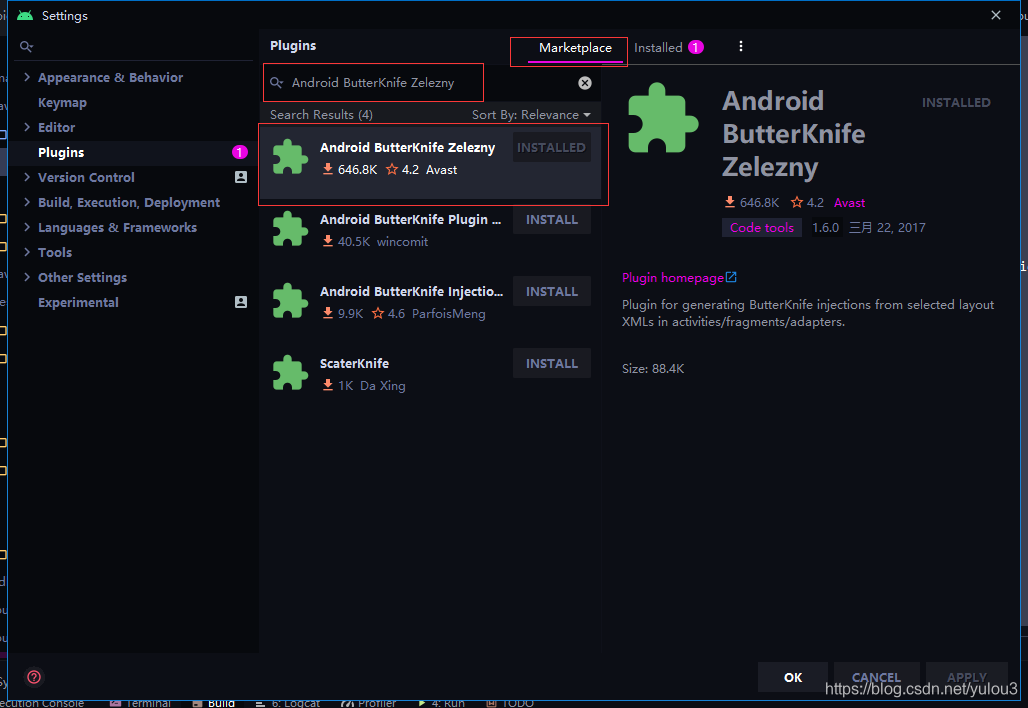Expand the Appearance & Behavior section
Image resolution: width=1028 pixels, height=708 pixels.
tap(27, 77)
